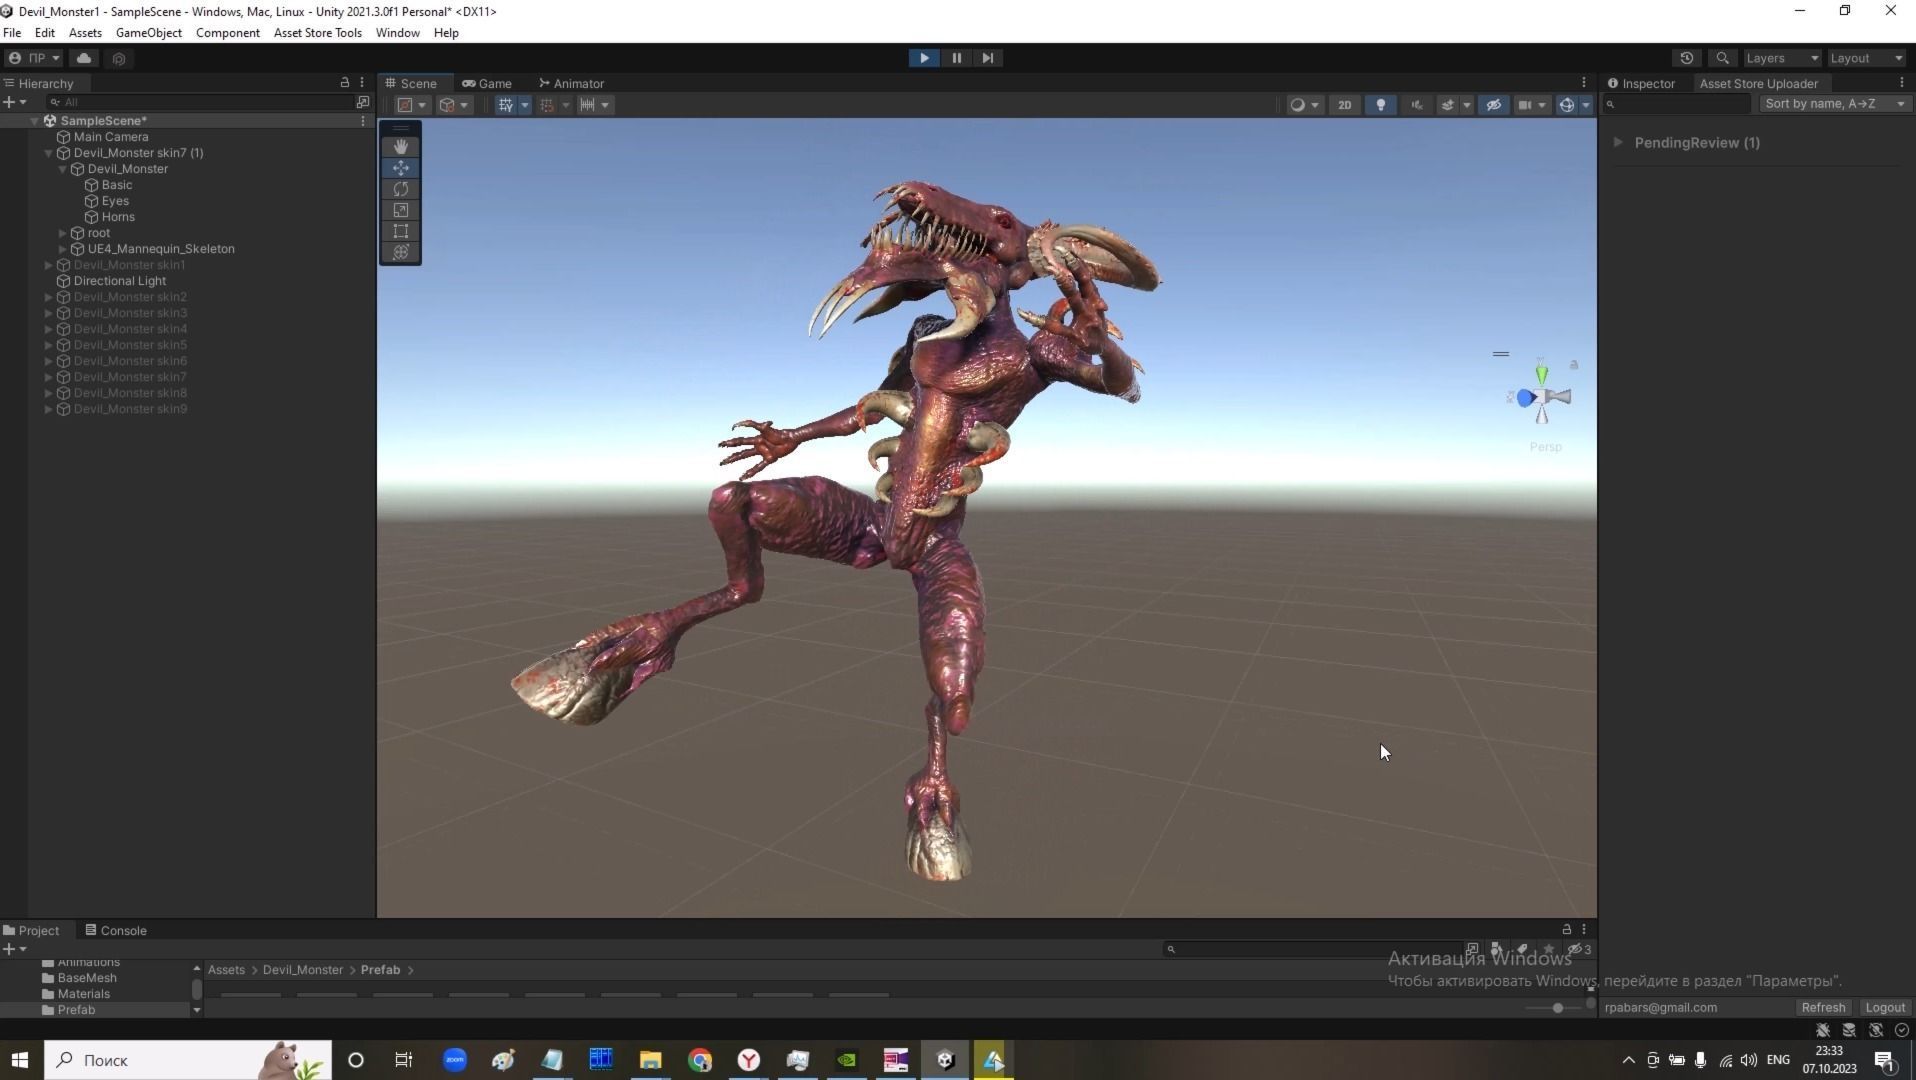Screen dimensions: 1916x1080
Task: Select the Rotate tool
Action: click(401, 189)
